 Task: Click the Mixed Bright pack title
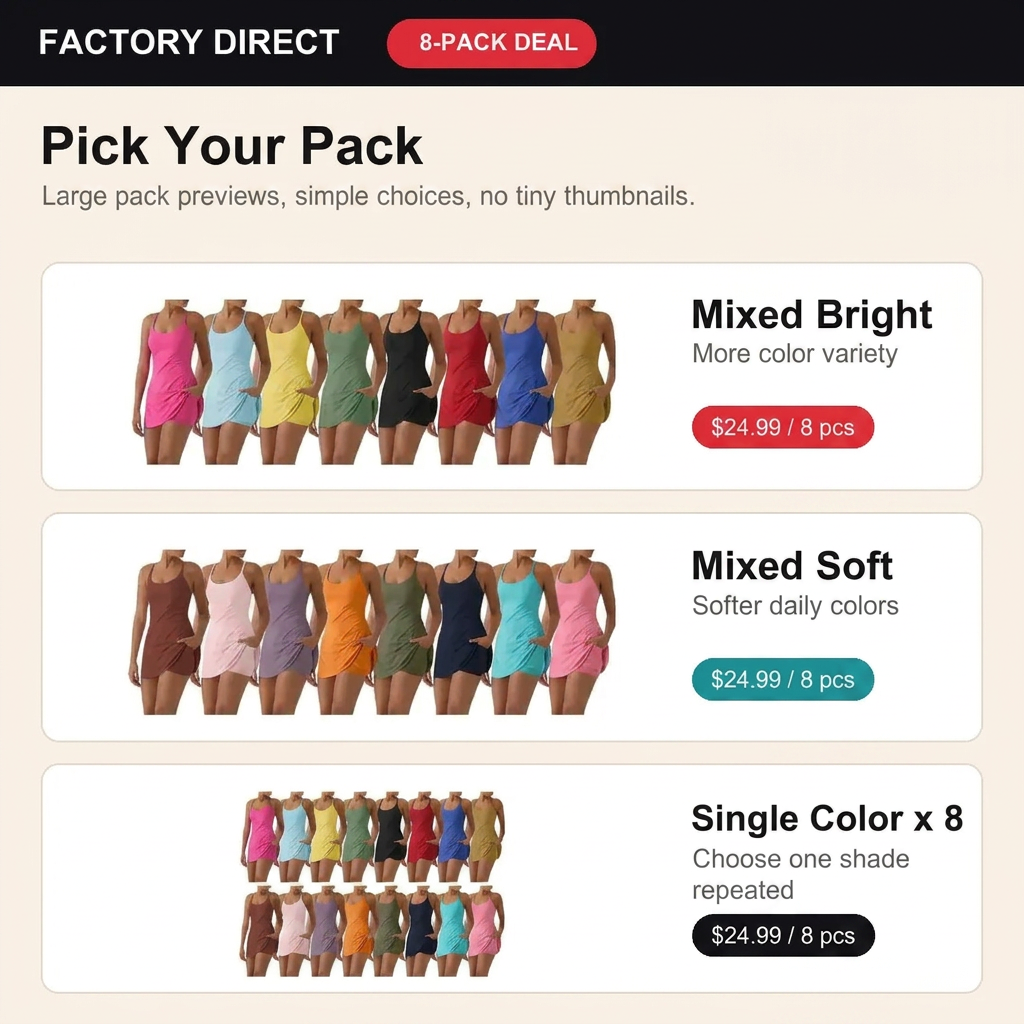[812, 315]
